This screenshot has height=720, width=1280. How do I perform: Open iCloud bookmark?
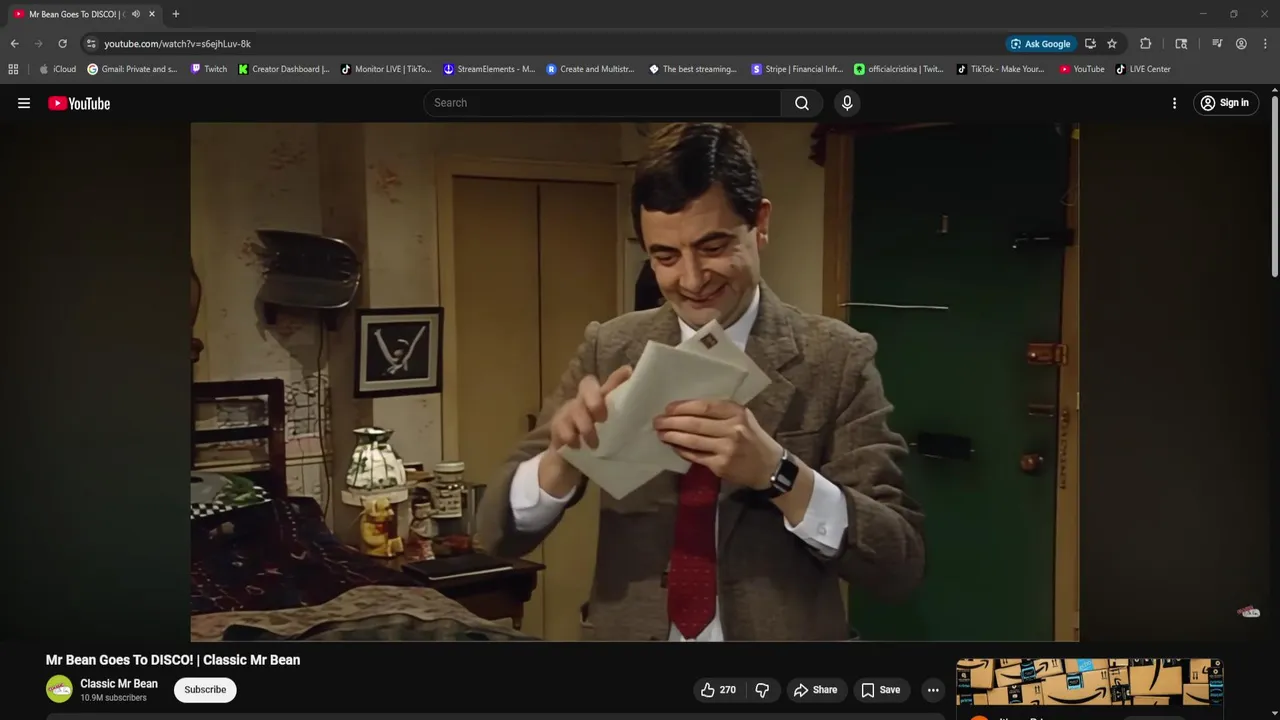tap(57, 69)
